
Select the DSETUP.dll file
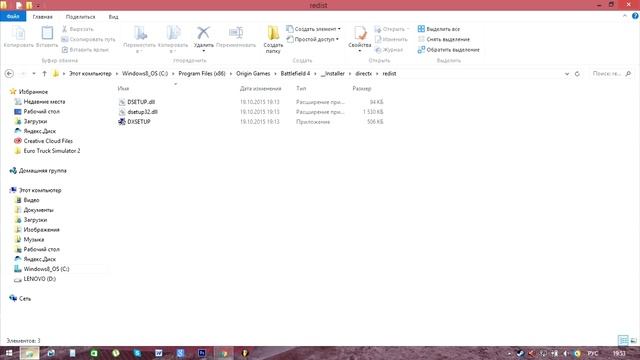[136, 102]
